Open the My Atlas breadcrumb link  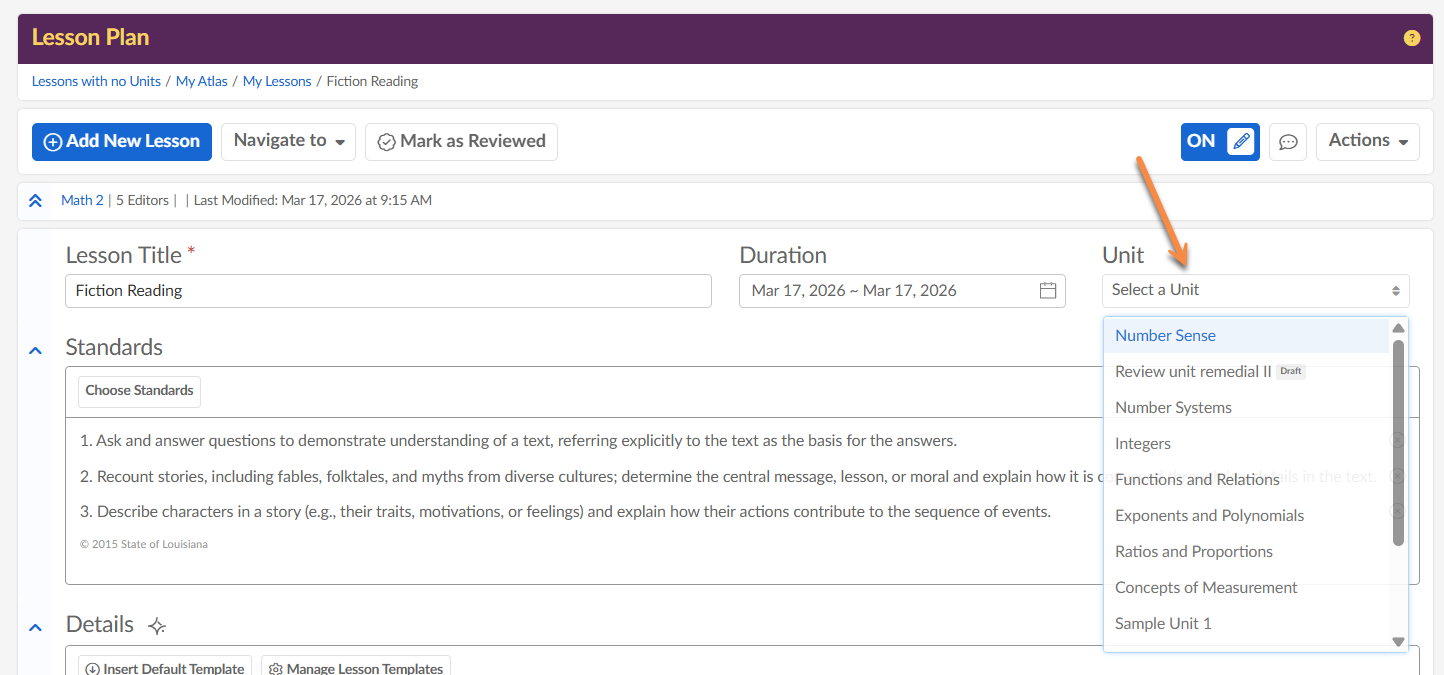(202, 82)
